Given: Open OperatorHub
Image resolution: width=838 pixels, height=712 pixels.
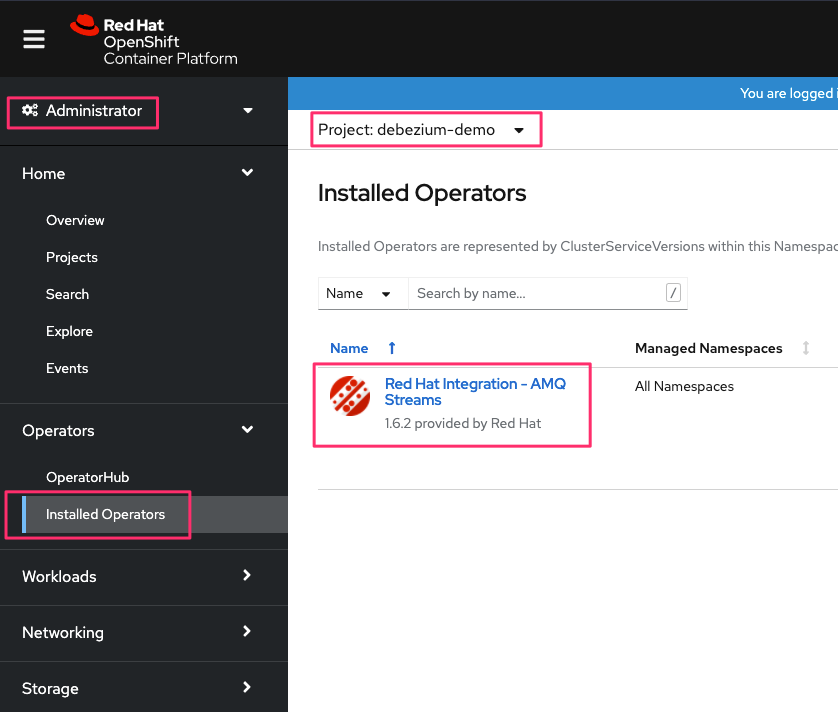Looking at the screenshot, I should (x=88, y=477).
